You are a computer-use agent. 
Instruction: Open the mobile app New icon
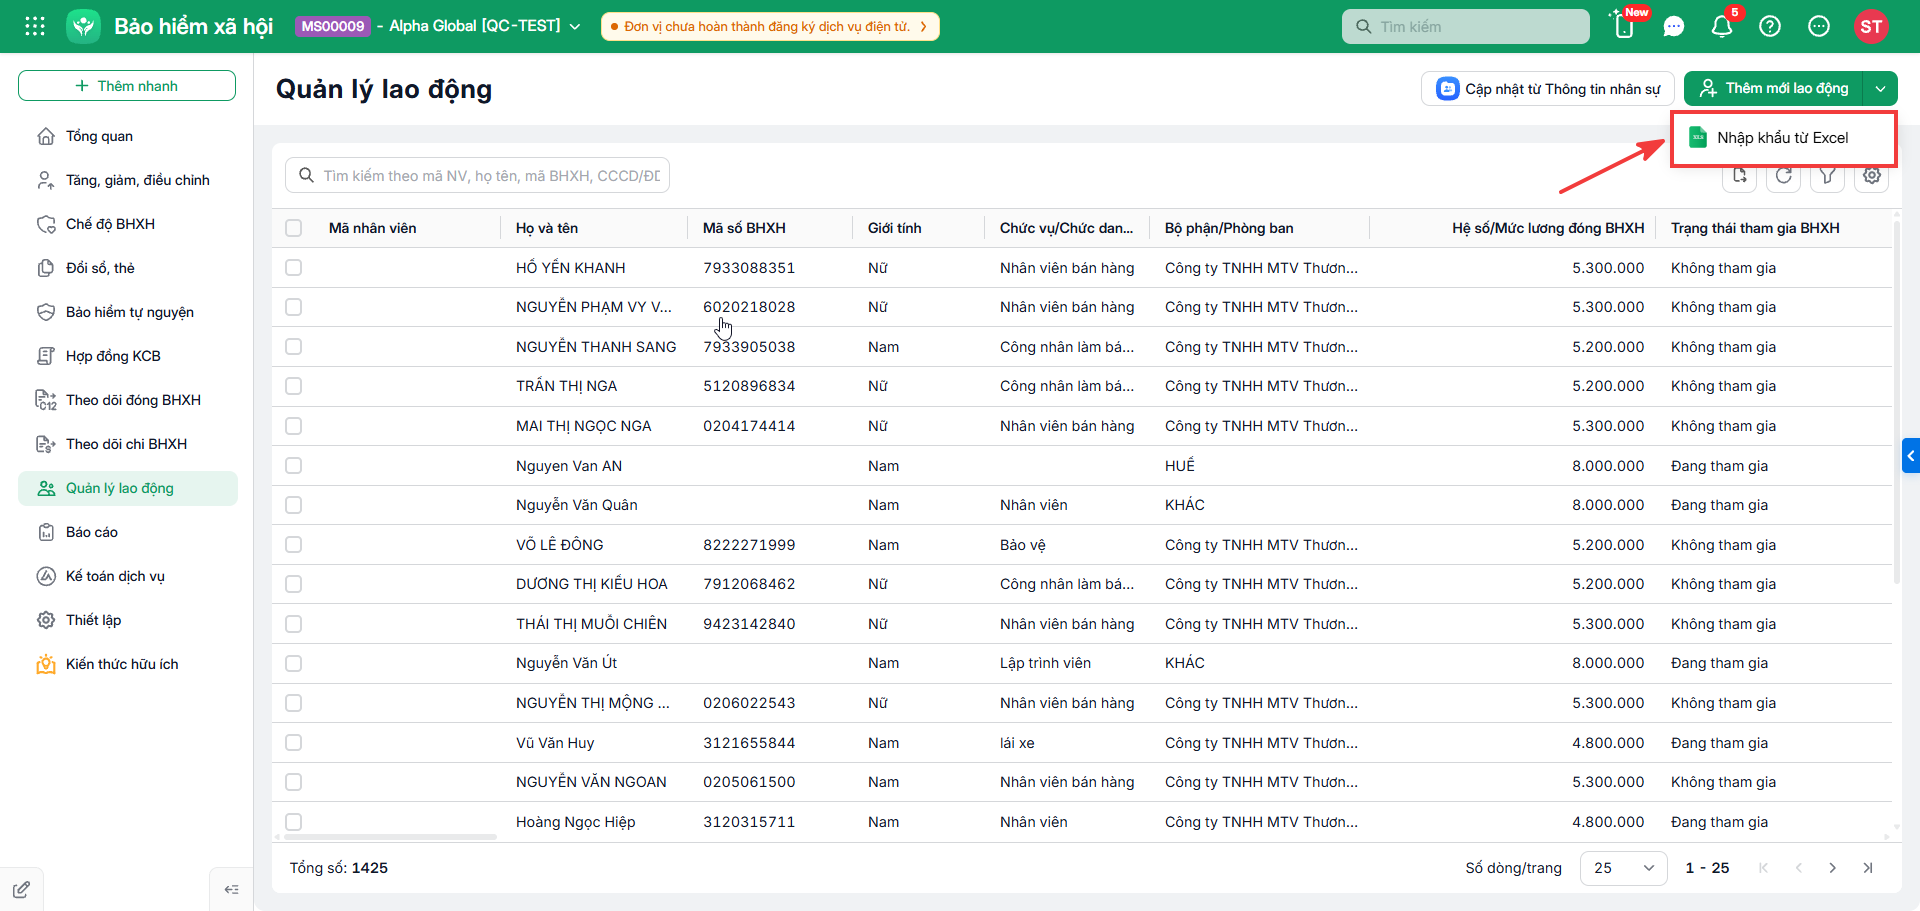[x=1625, y=26]
